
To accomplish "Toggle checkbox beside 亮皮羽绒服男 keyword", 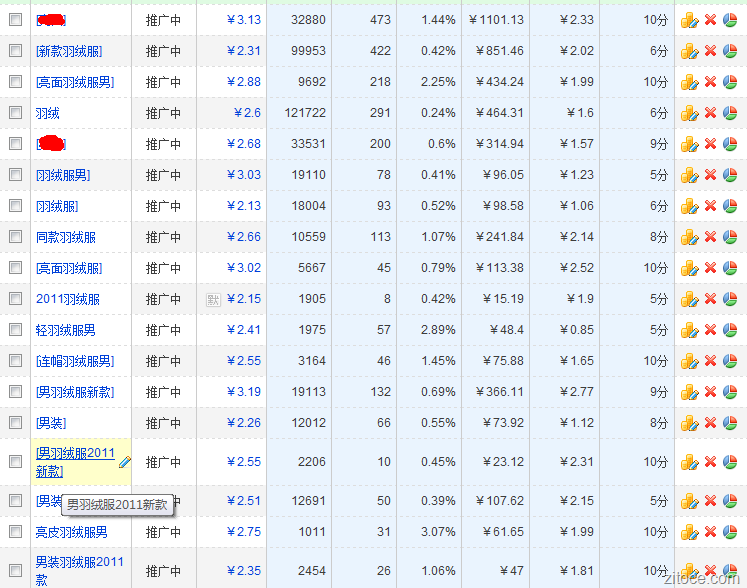I will (15, 532).
